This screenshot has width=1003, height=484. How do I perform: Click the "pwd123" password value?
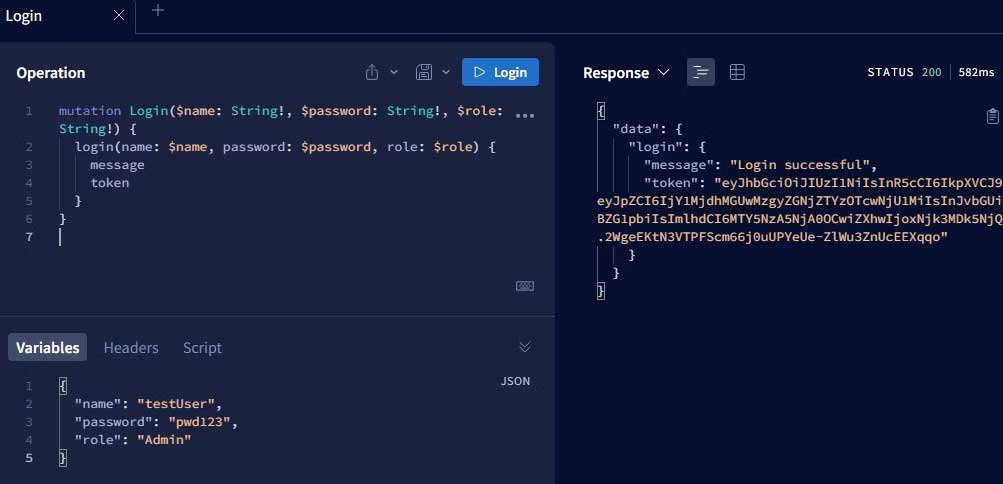coord(199,422)
